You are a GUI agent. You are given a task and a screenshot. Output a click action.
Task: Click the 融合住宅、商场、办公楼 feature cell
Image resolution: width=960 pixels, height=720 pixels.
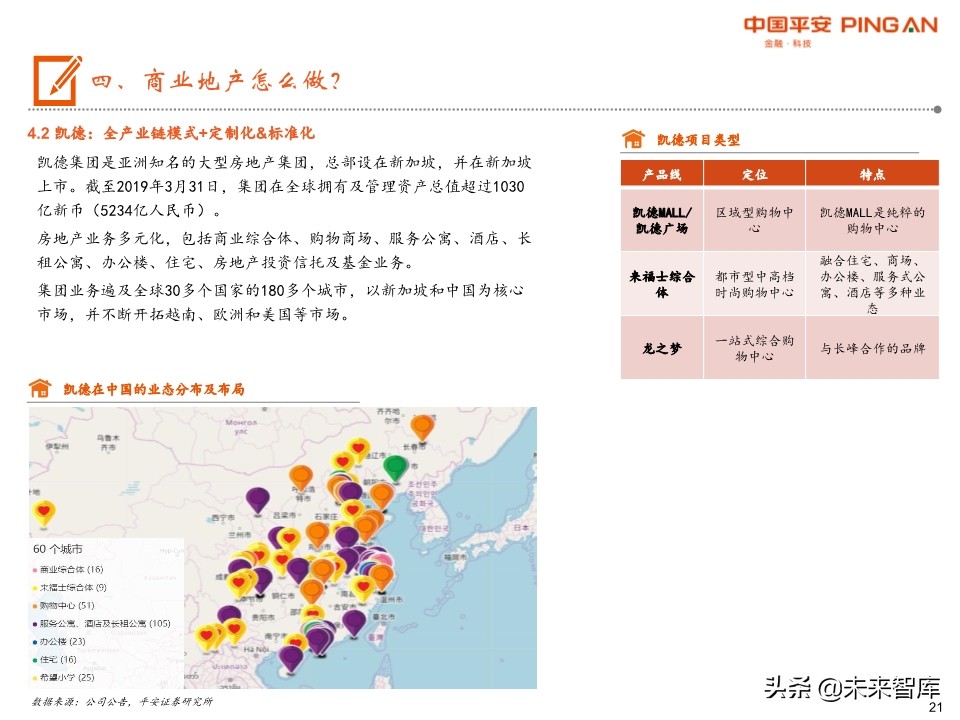[872, 284]
